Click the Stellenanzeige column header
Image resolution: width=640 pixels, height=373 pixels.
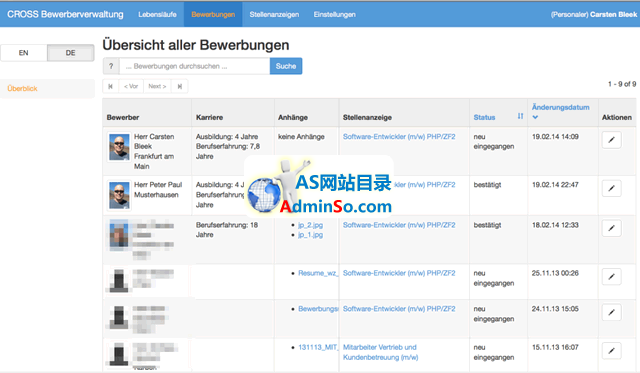(x=367, y=117)
